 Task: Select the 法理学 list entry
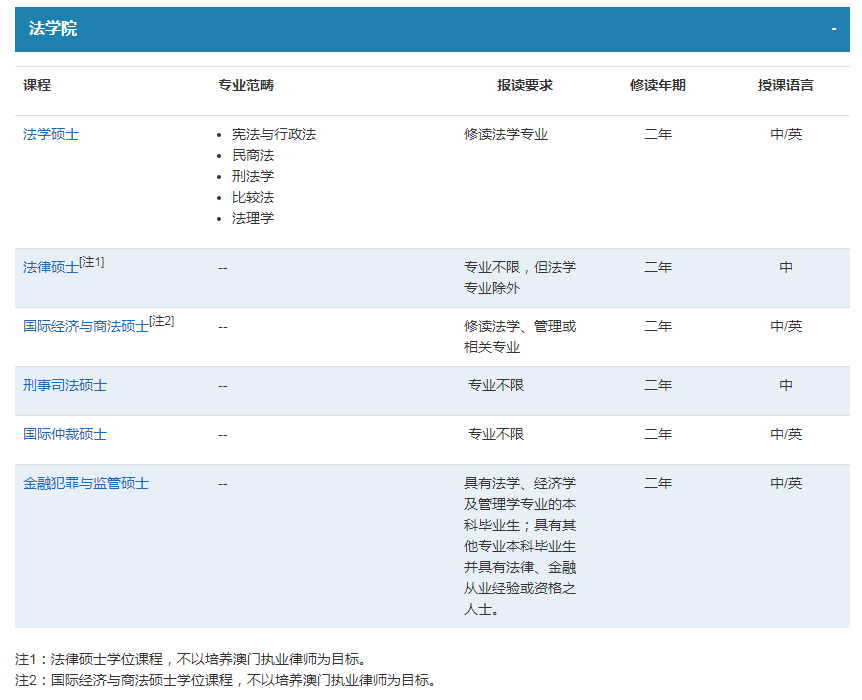(253, 218)
